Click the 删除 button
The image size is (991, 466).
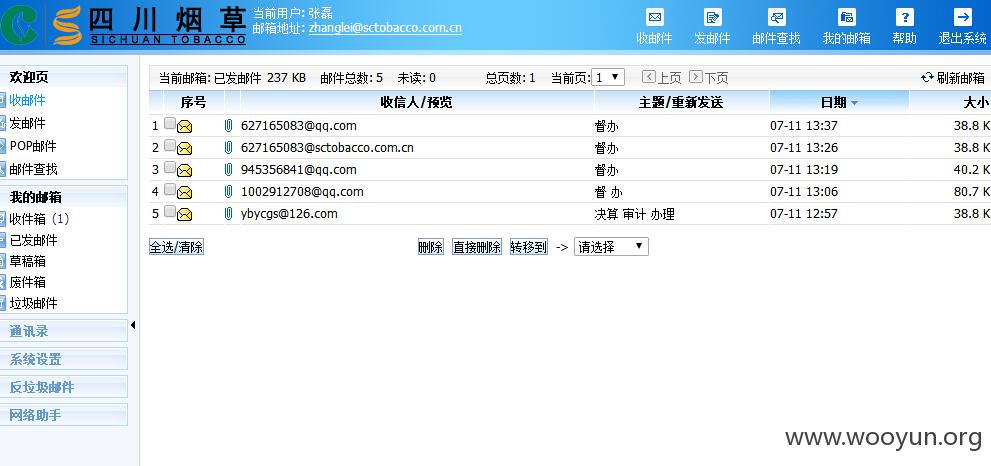pos(430,247)
